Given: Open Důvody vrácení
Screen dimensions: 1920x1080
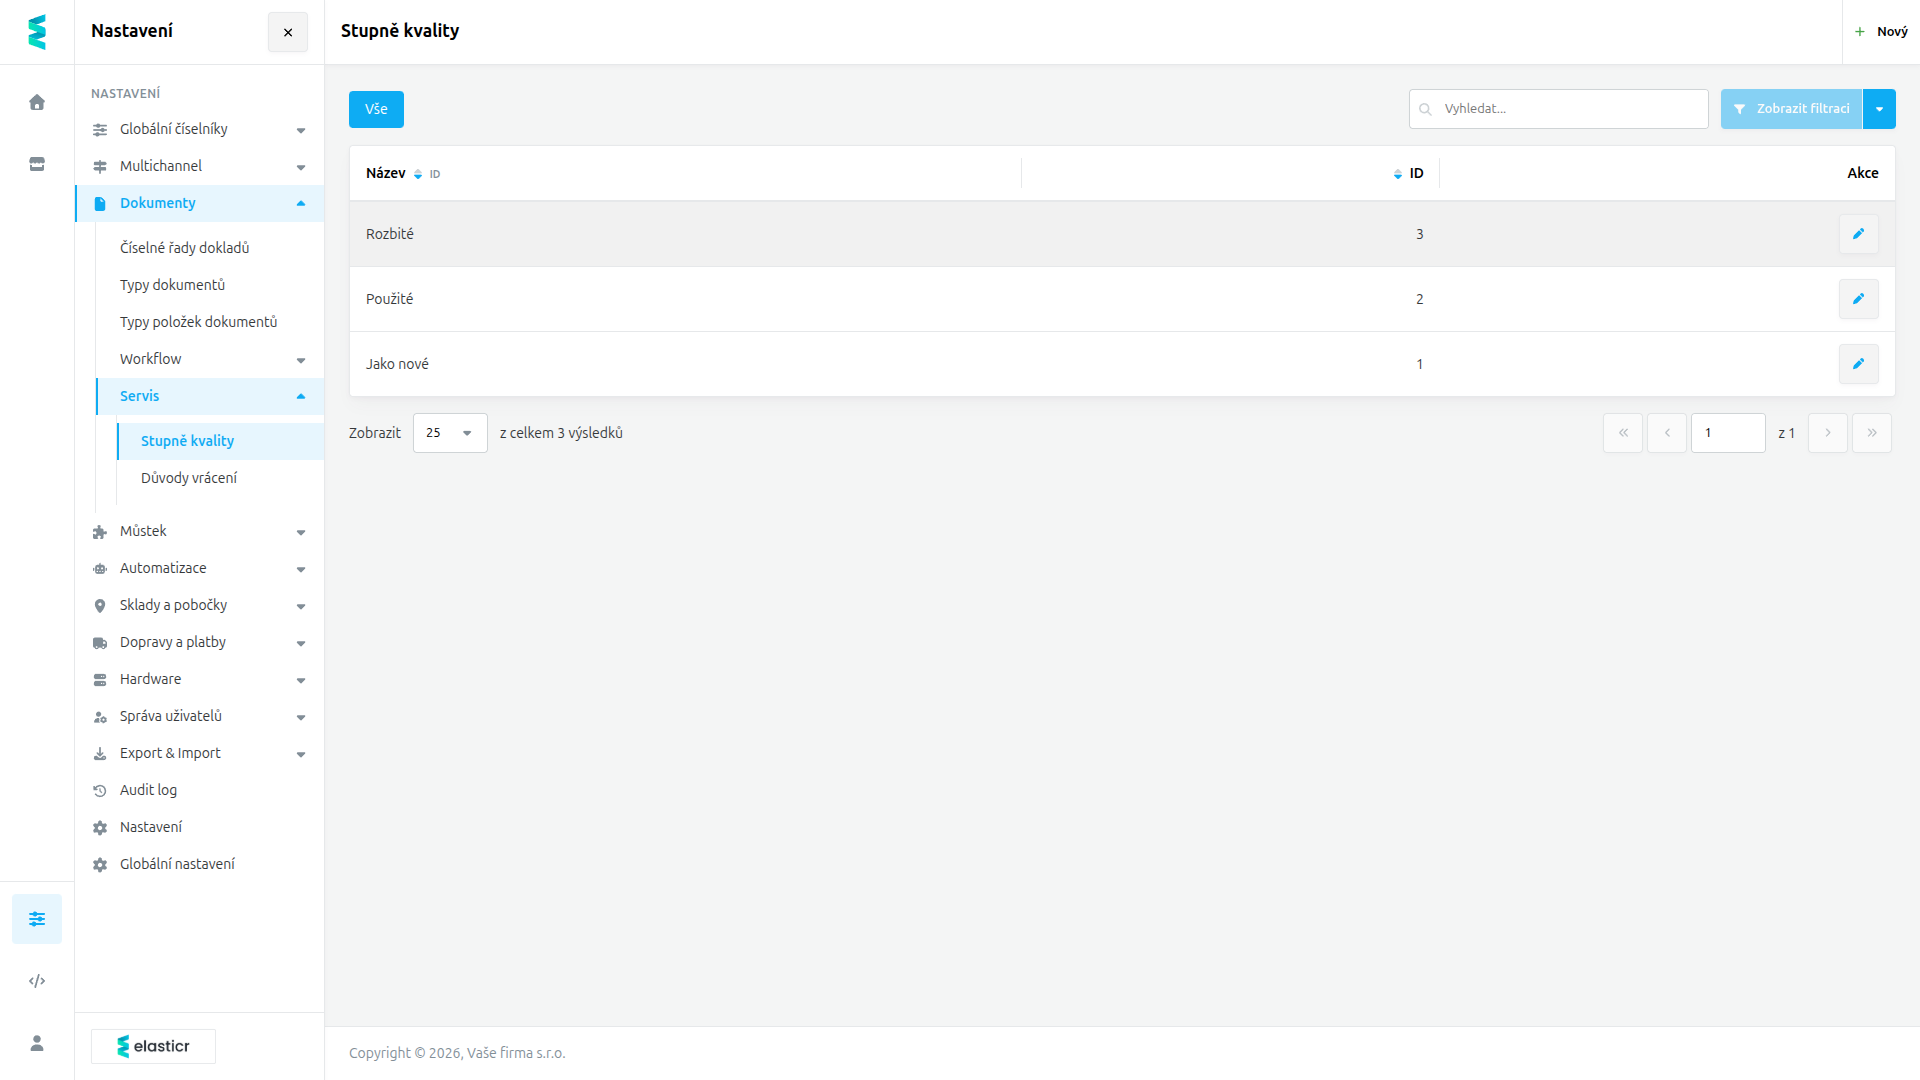Looking at the screenshot, I should point(189,478).
